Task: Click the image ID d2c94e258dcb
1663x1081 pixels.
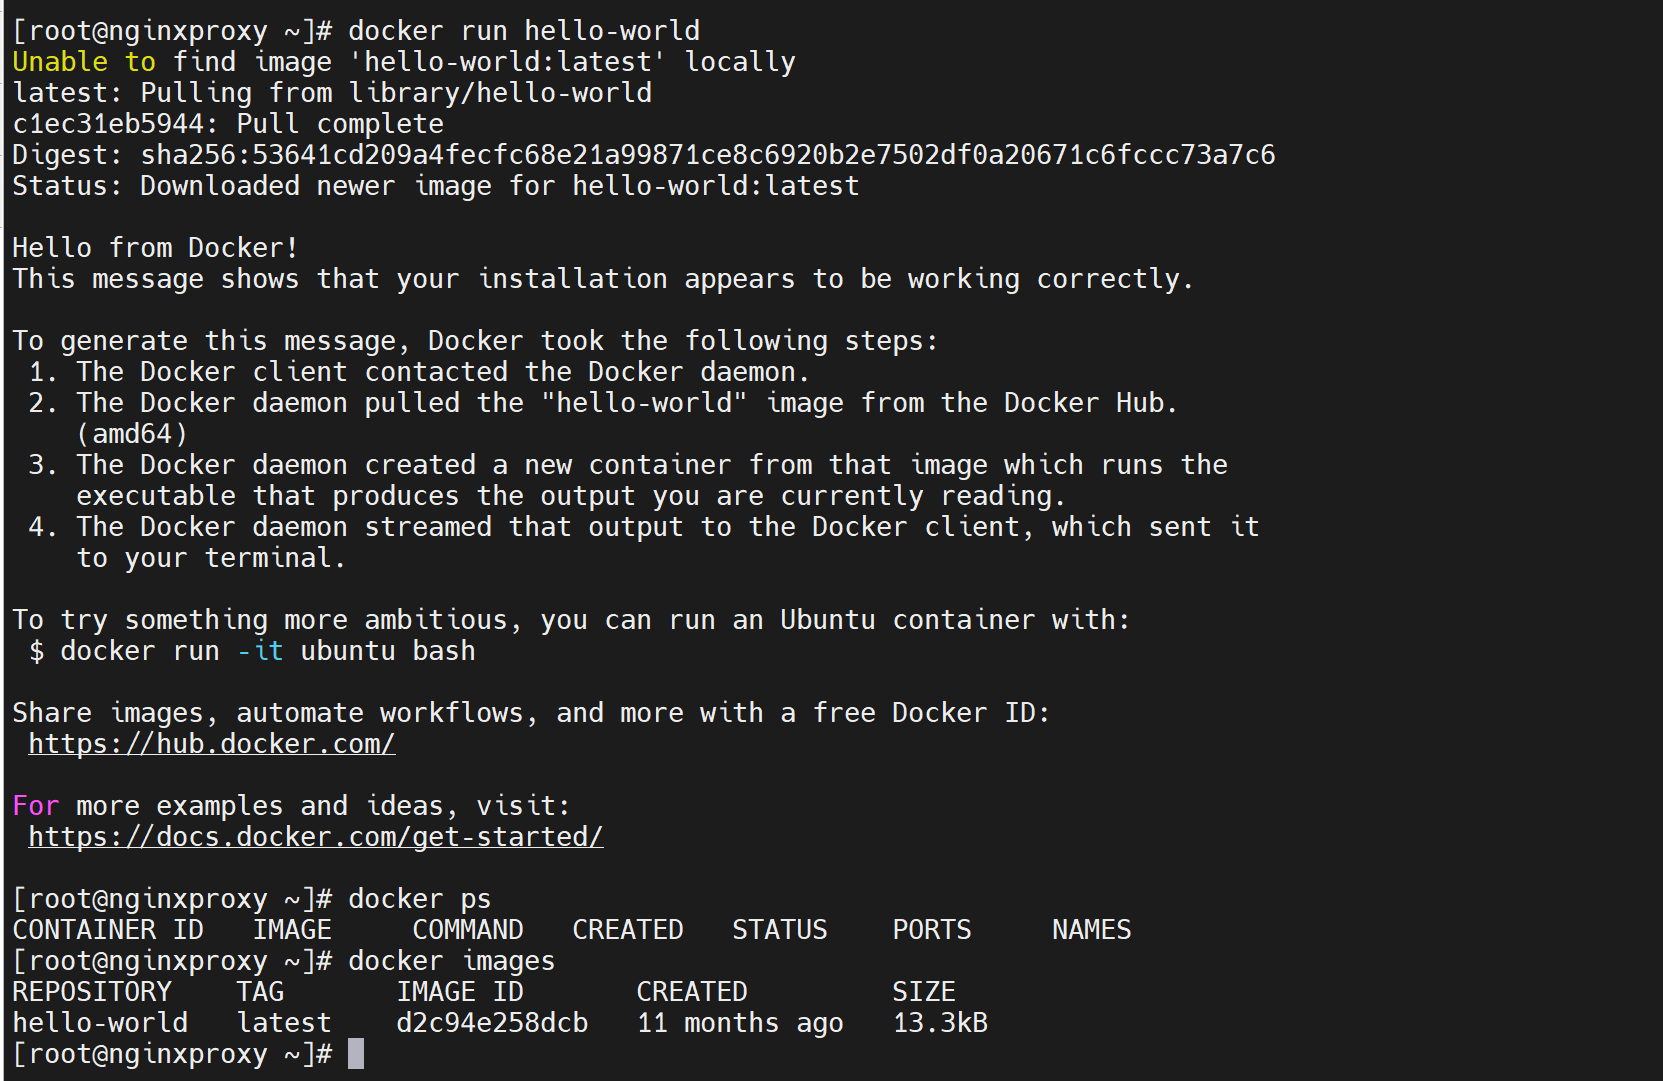Action: pyautogui.click(x=492, y=1023)
